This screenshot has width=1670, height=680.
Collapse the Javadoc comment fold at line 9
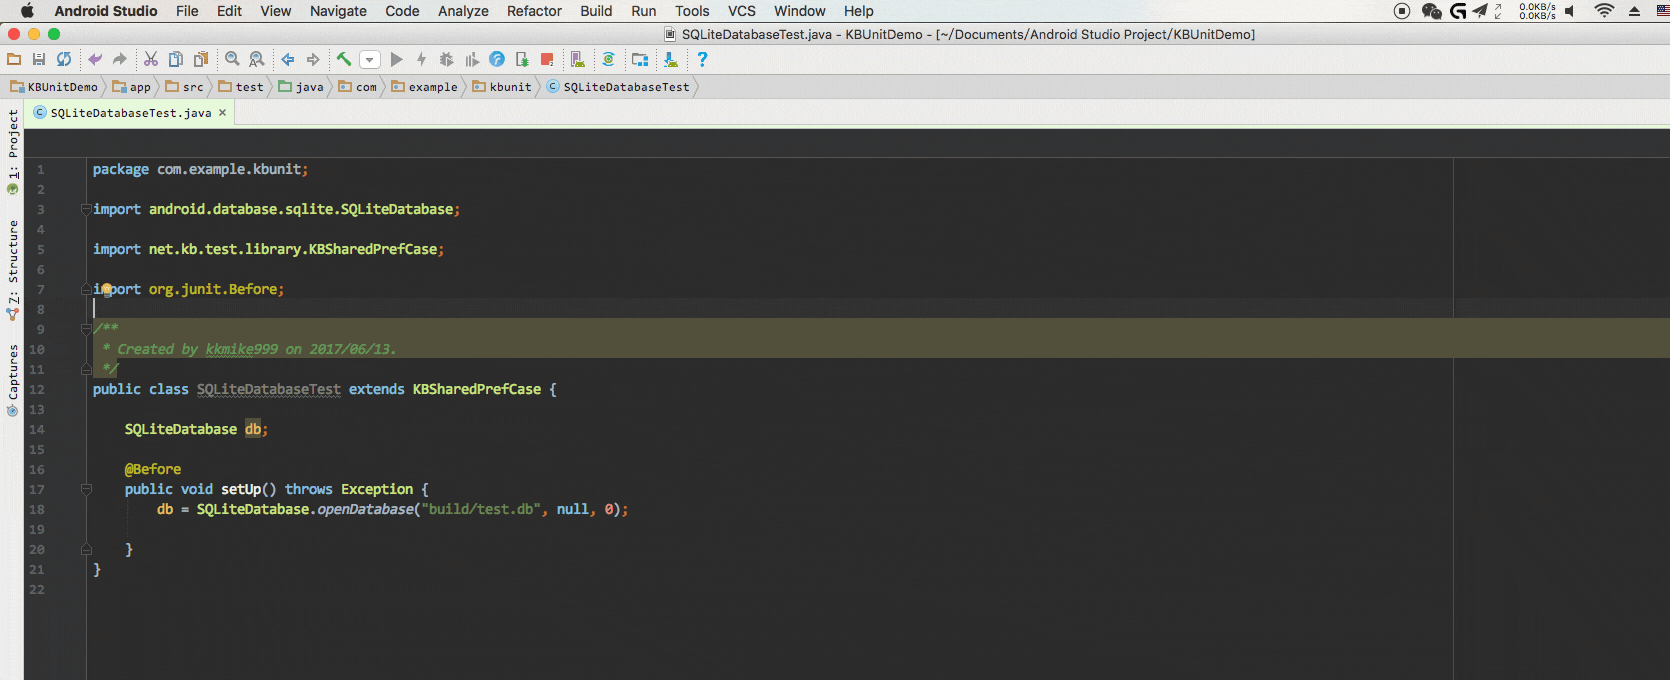(86, 329)
